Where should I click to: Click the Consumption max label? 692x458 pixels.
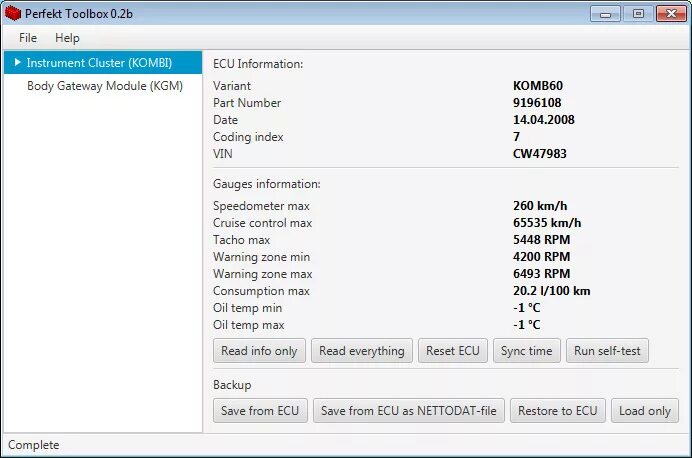[261, 291]
